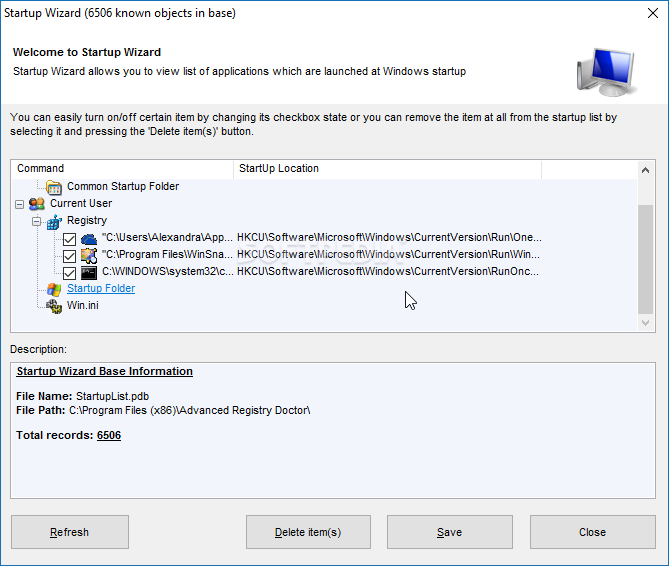Click the HKCU...\Run\One... location text
This screenshot has height=566, width=669.
[x=389, y=238]
